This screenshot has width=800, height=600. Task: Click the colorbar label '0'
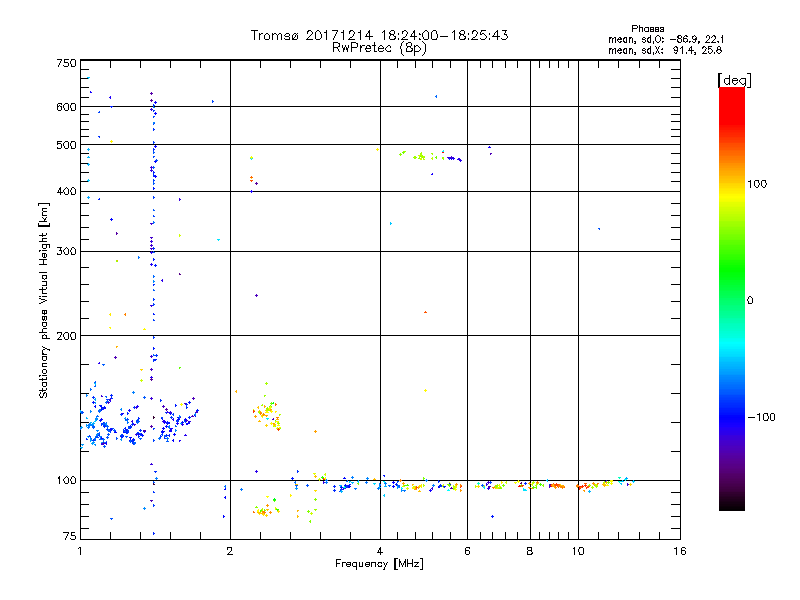pos(749,301)
